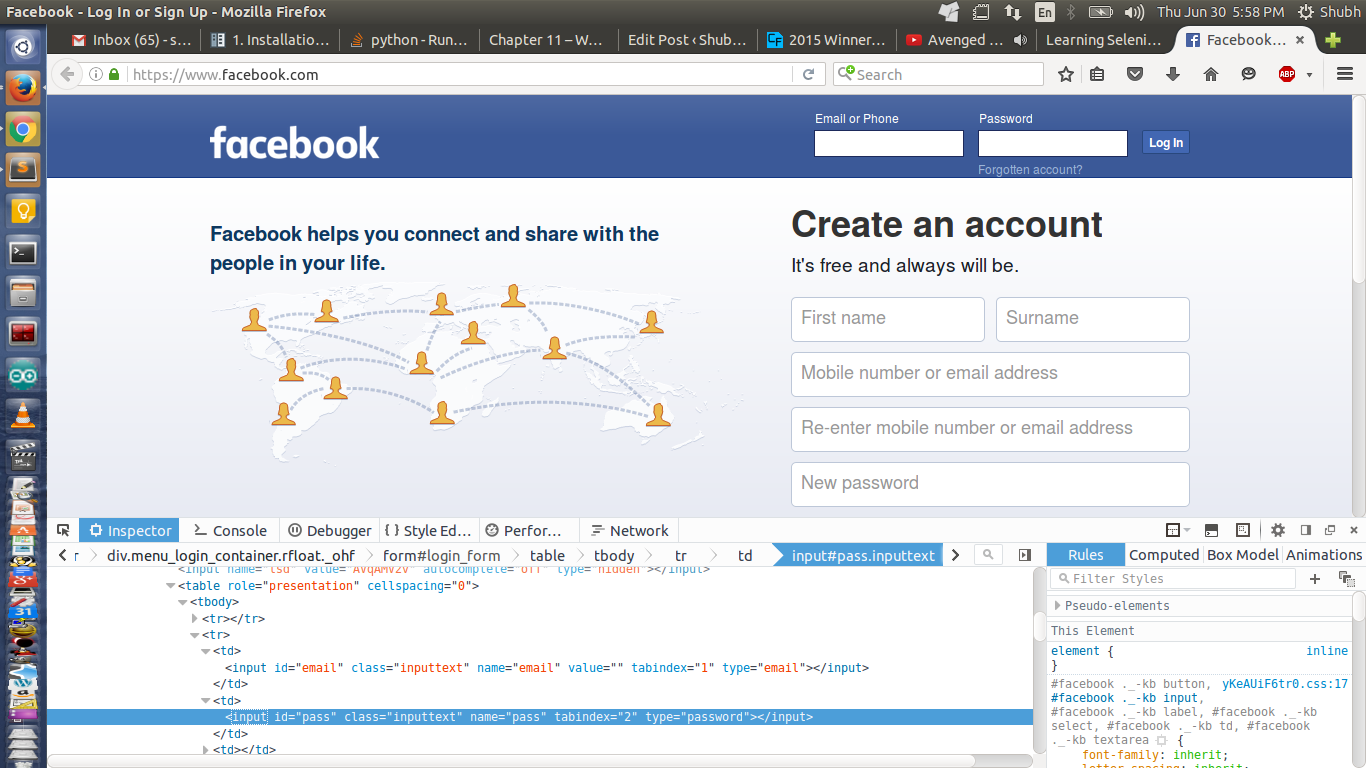This screenshot has height=768, width=1366.
Task: Open the Firefox hamburger menu
Action: click(x=1345, y=74)
